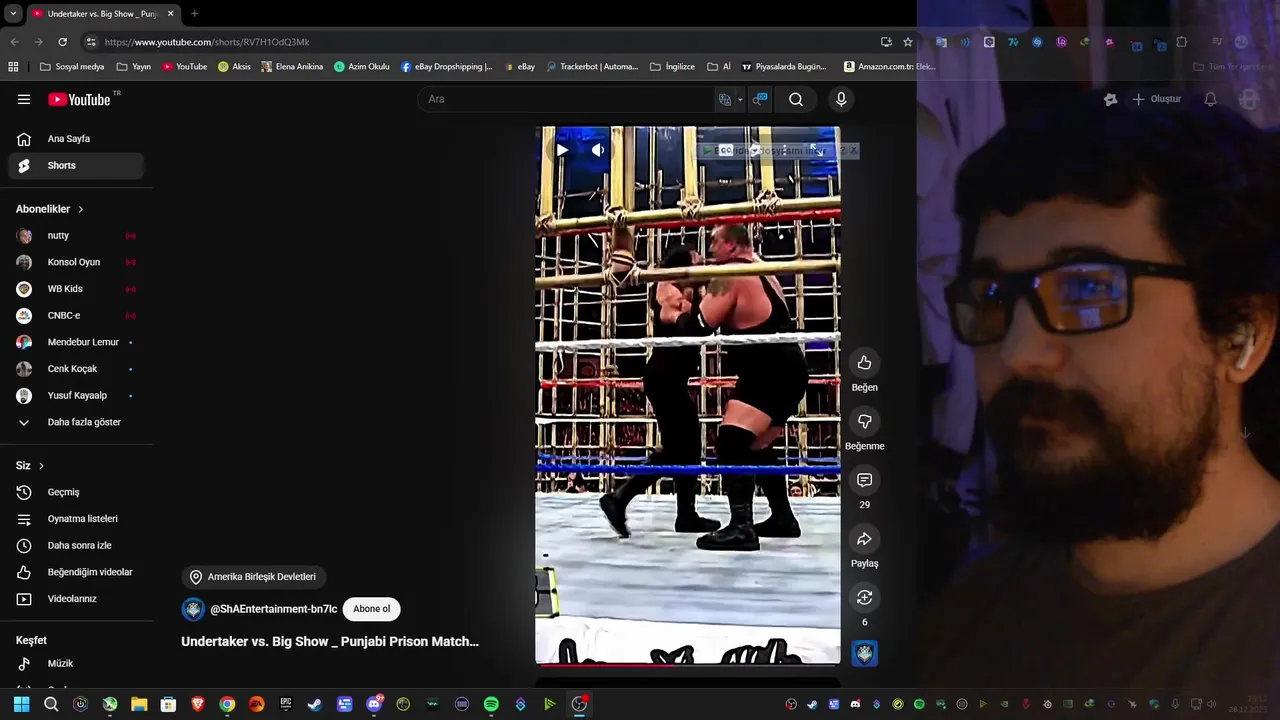The width and height of the screenshot is (1280, 720).
Task: Open Mendebur Lemur subscription
Action: coord(76,342)
